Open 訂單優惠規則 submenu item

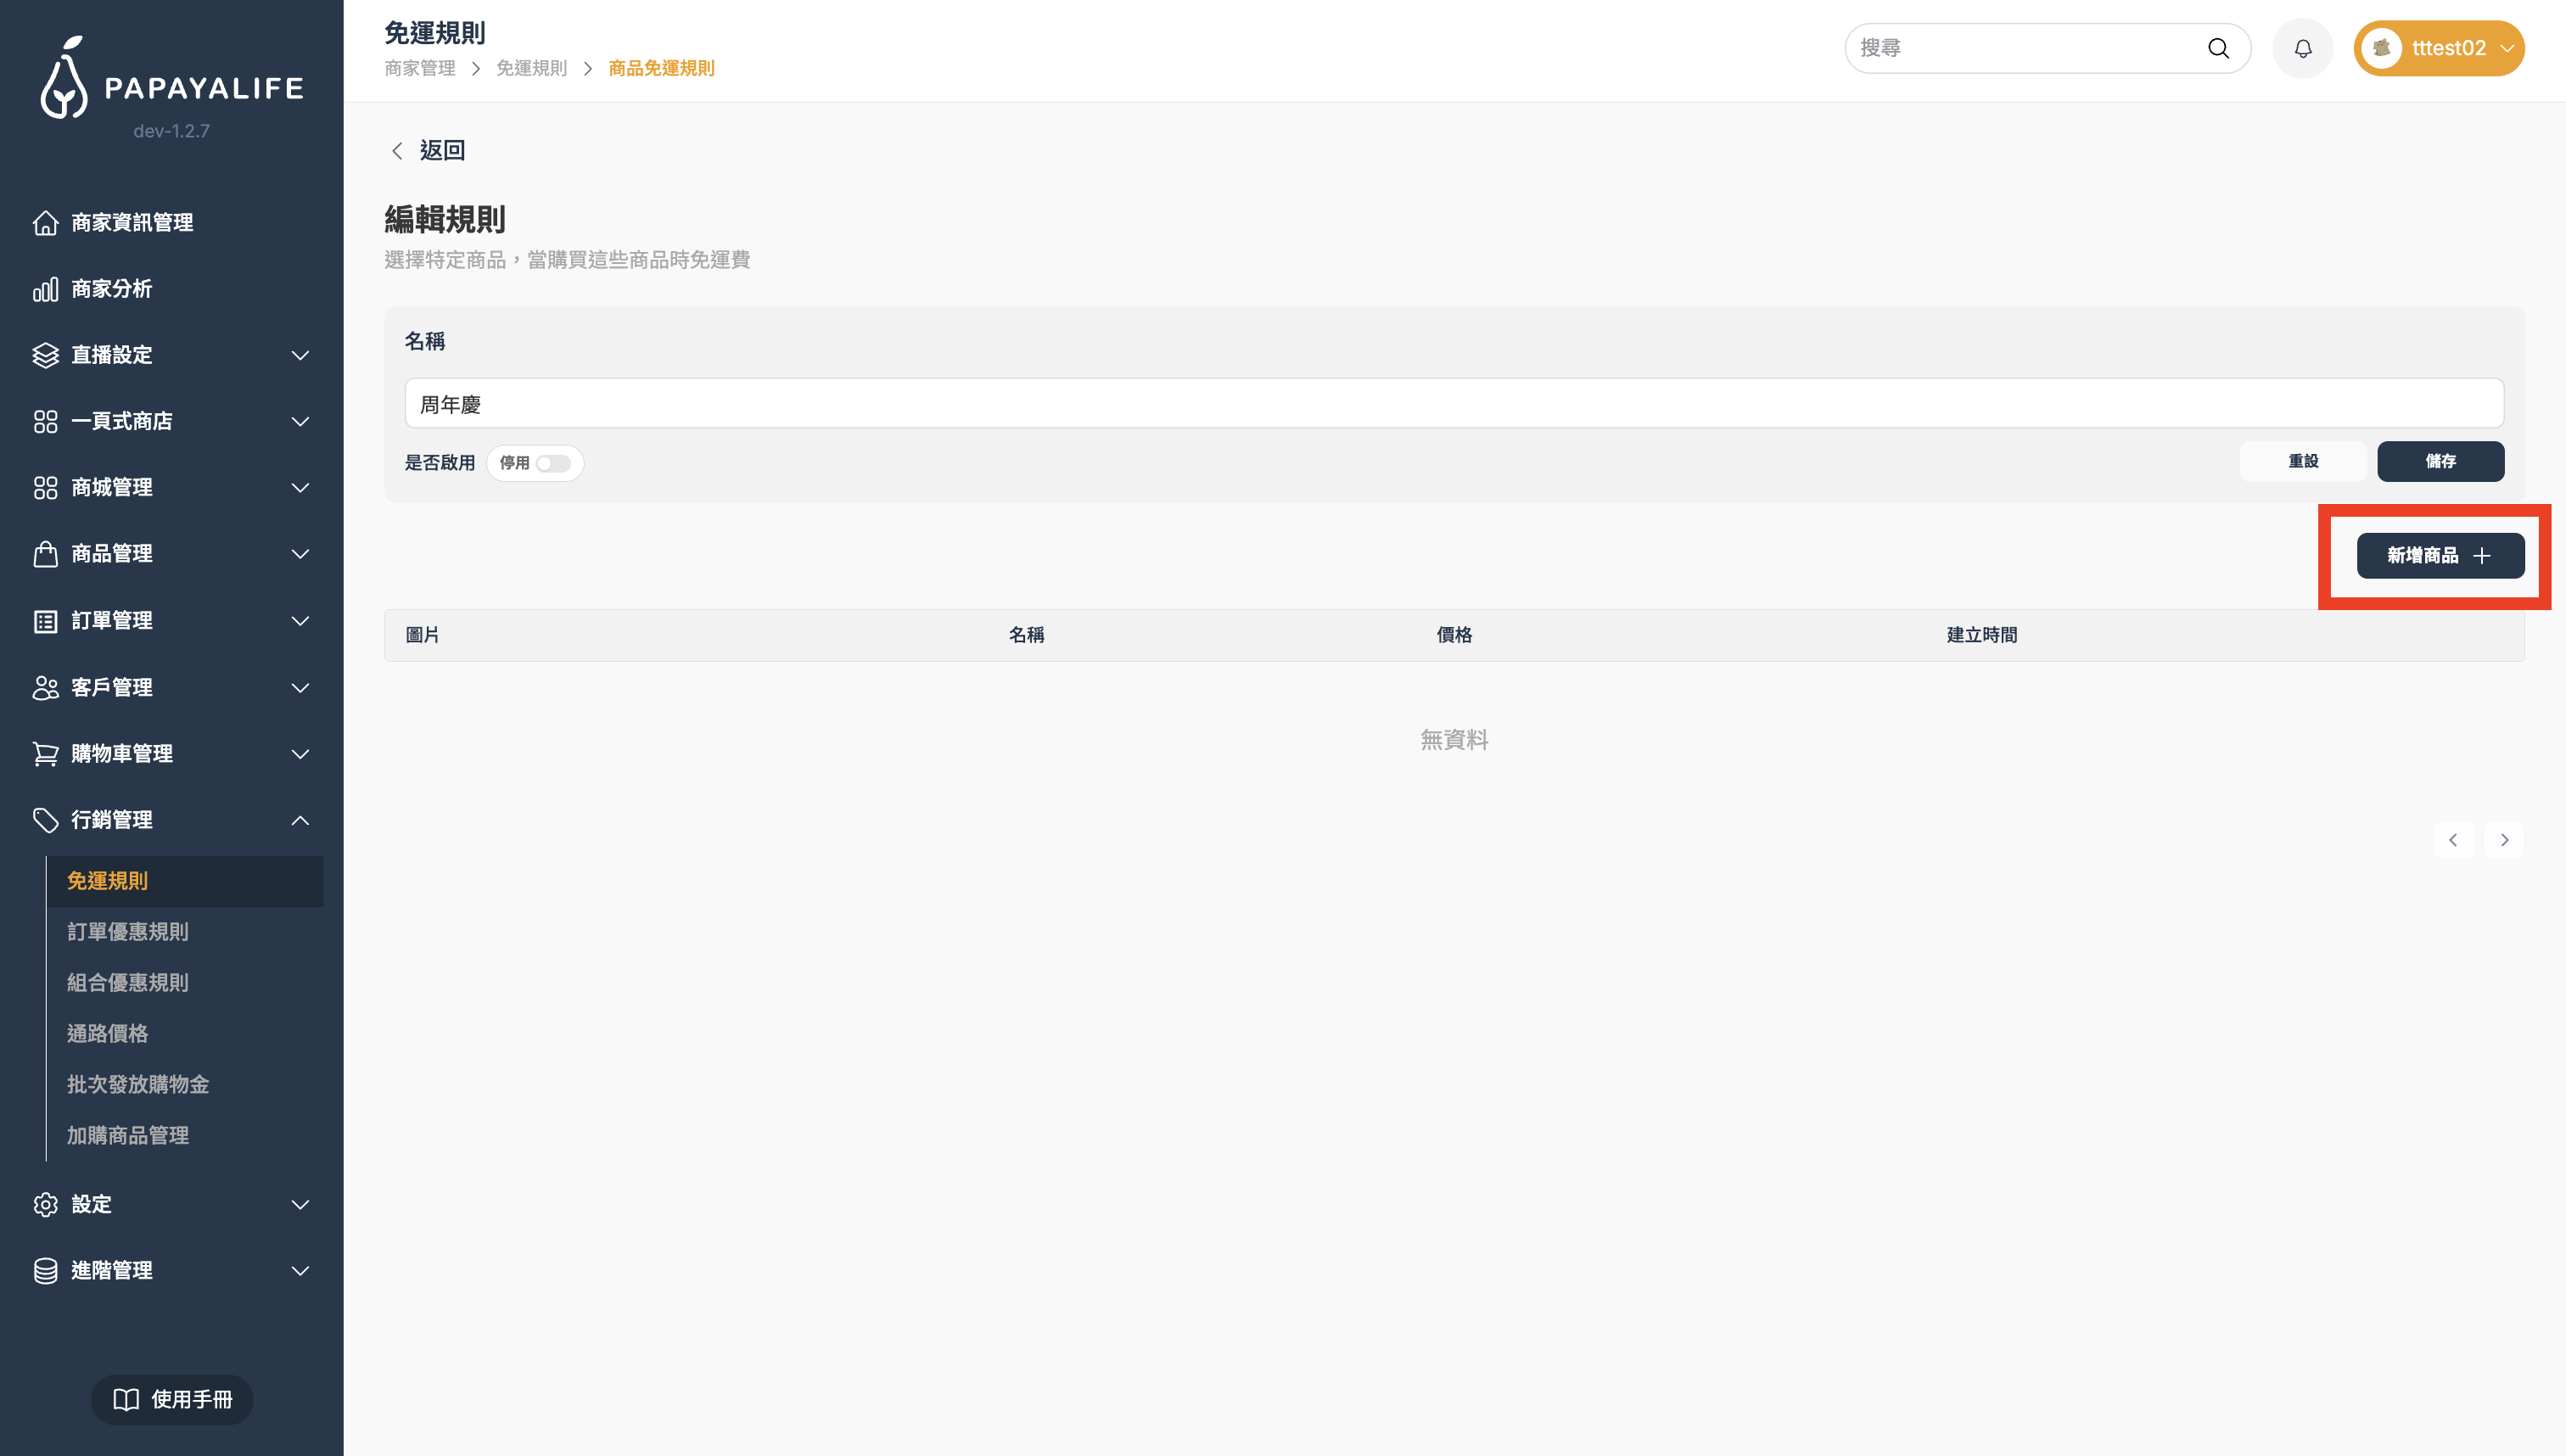tap(127, 932)
